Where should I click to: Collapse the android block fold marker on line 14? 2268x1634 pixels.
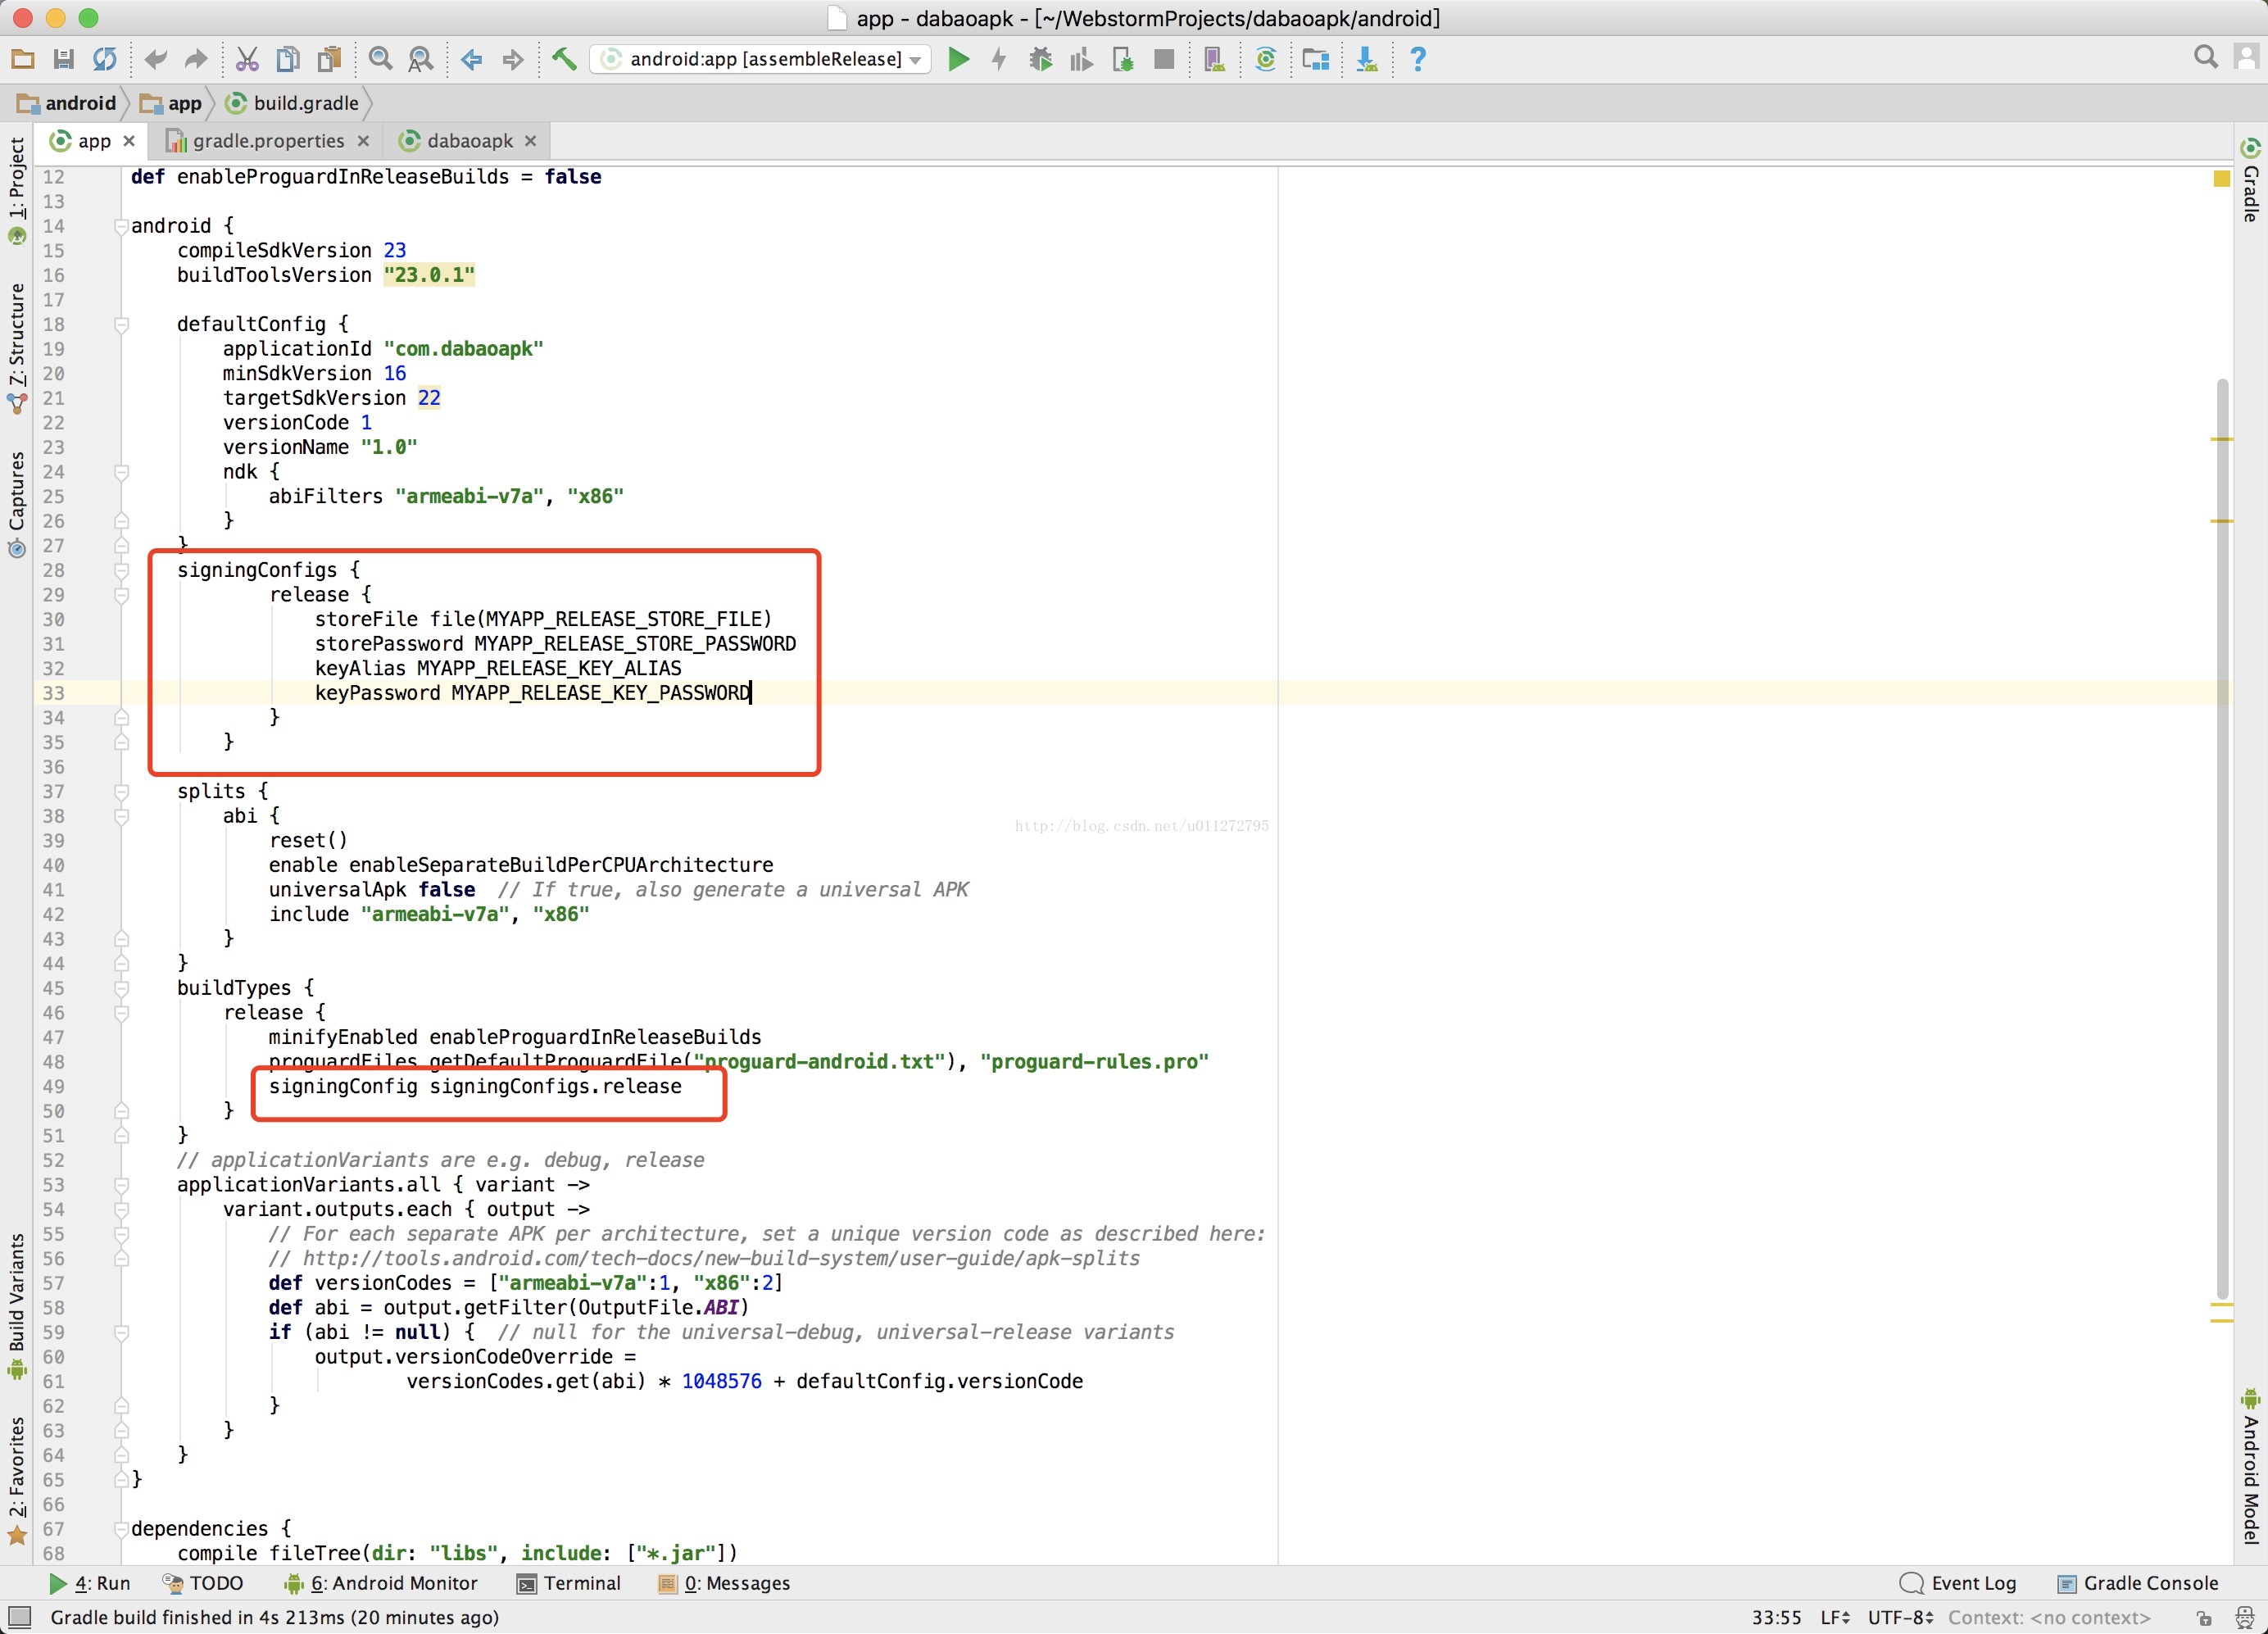pyautogui.click(x=121, y=226)
